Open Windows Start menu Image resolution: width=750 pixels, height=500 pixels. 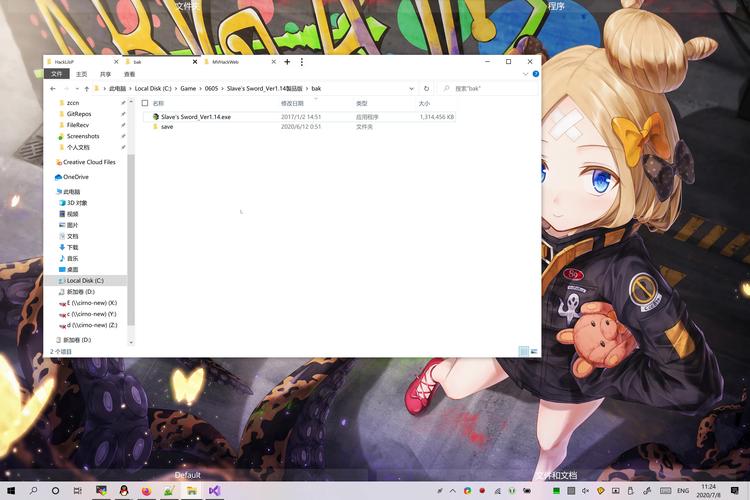tap(11, 490)
